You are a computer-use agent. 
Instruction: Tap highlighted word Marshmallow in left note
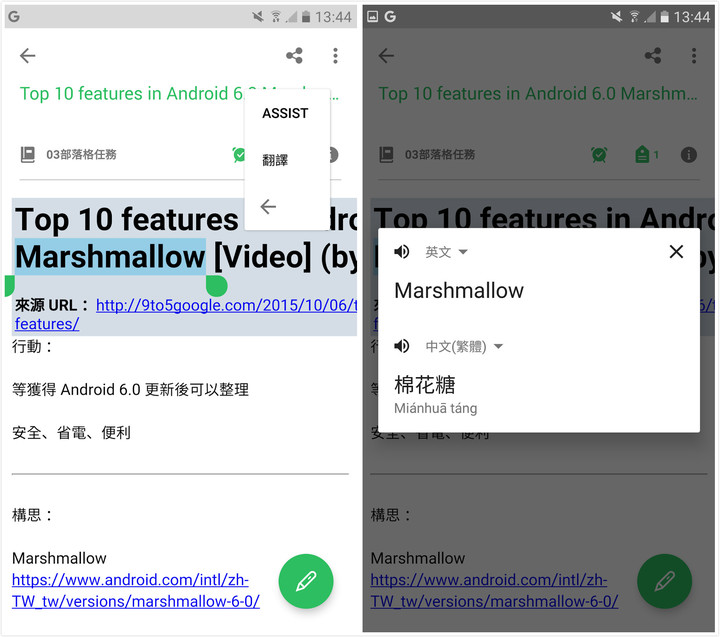(x=110, y=256)
